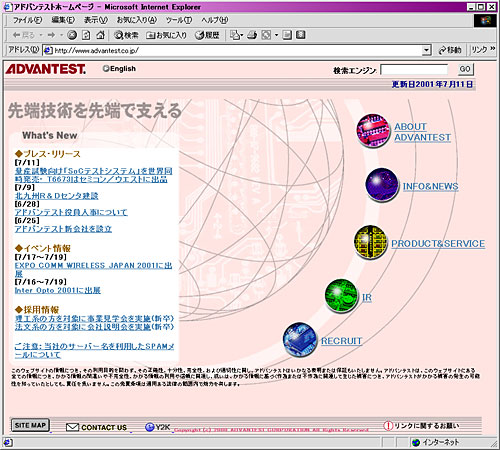The image size is (500, 450).
Task: Open the CONTACT US link
Action: coord(104,427)
